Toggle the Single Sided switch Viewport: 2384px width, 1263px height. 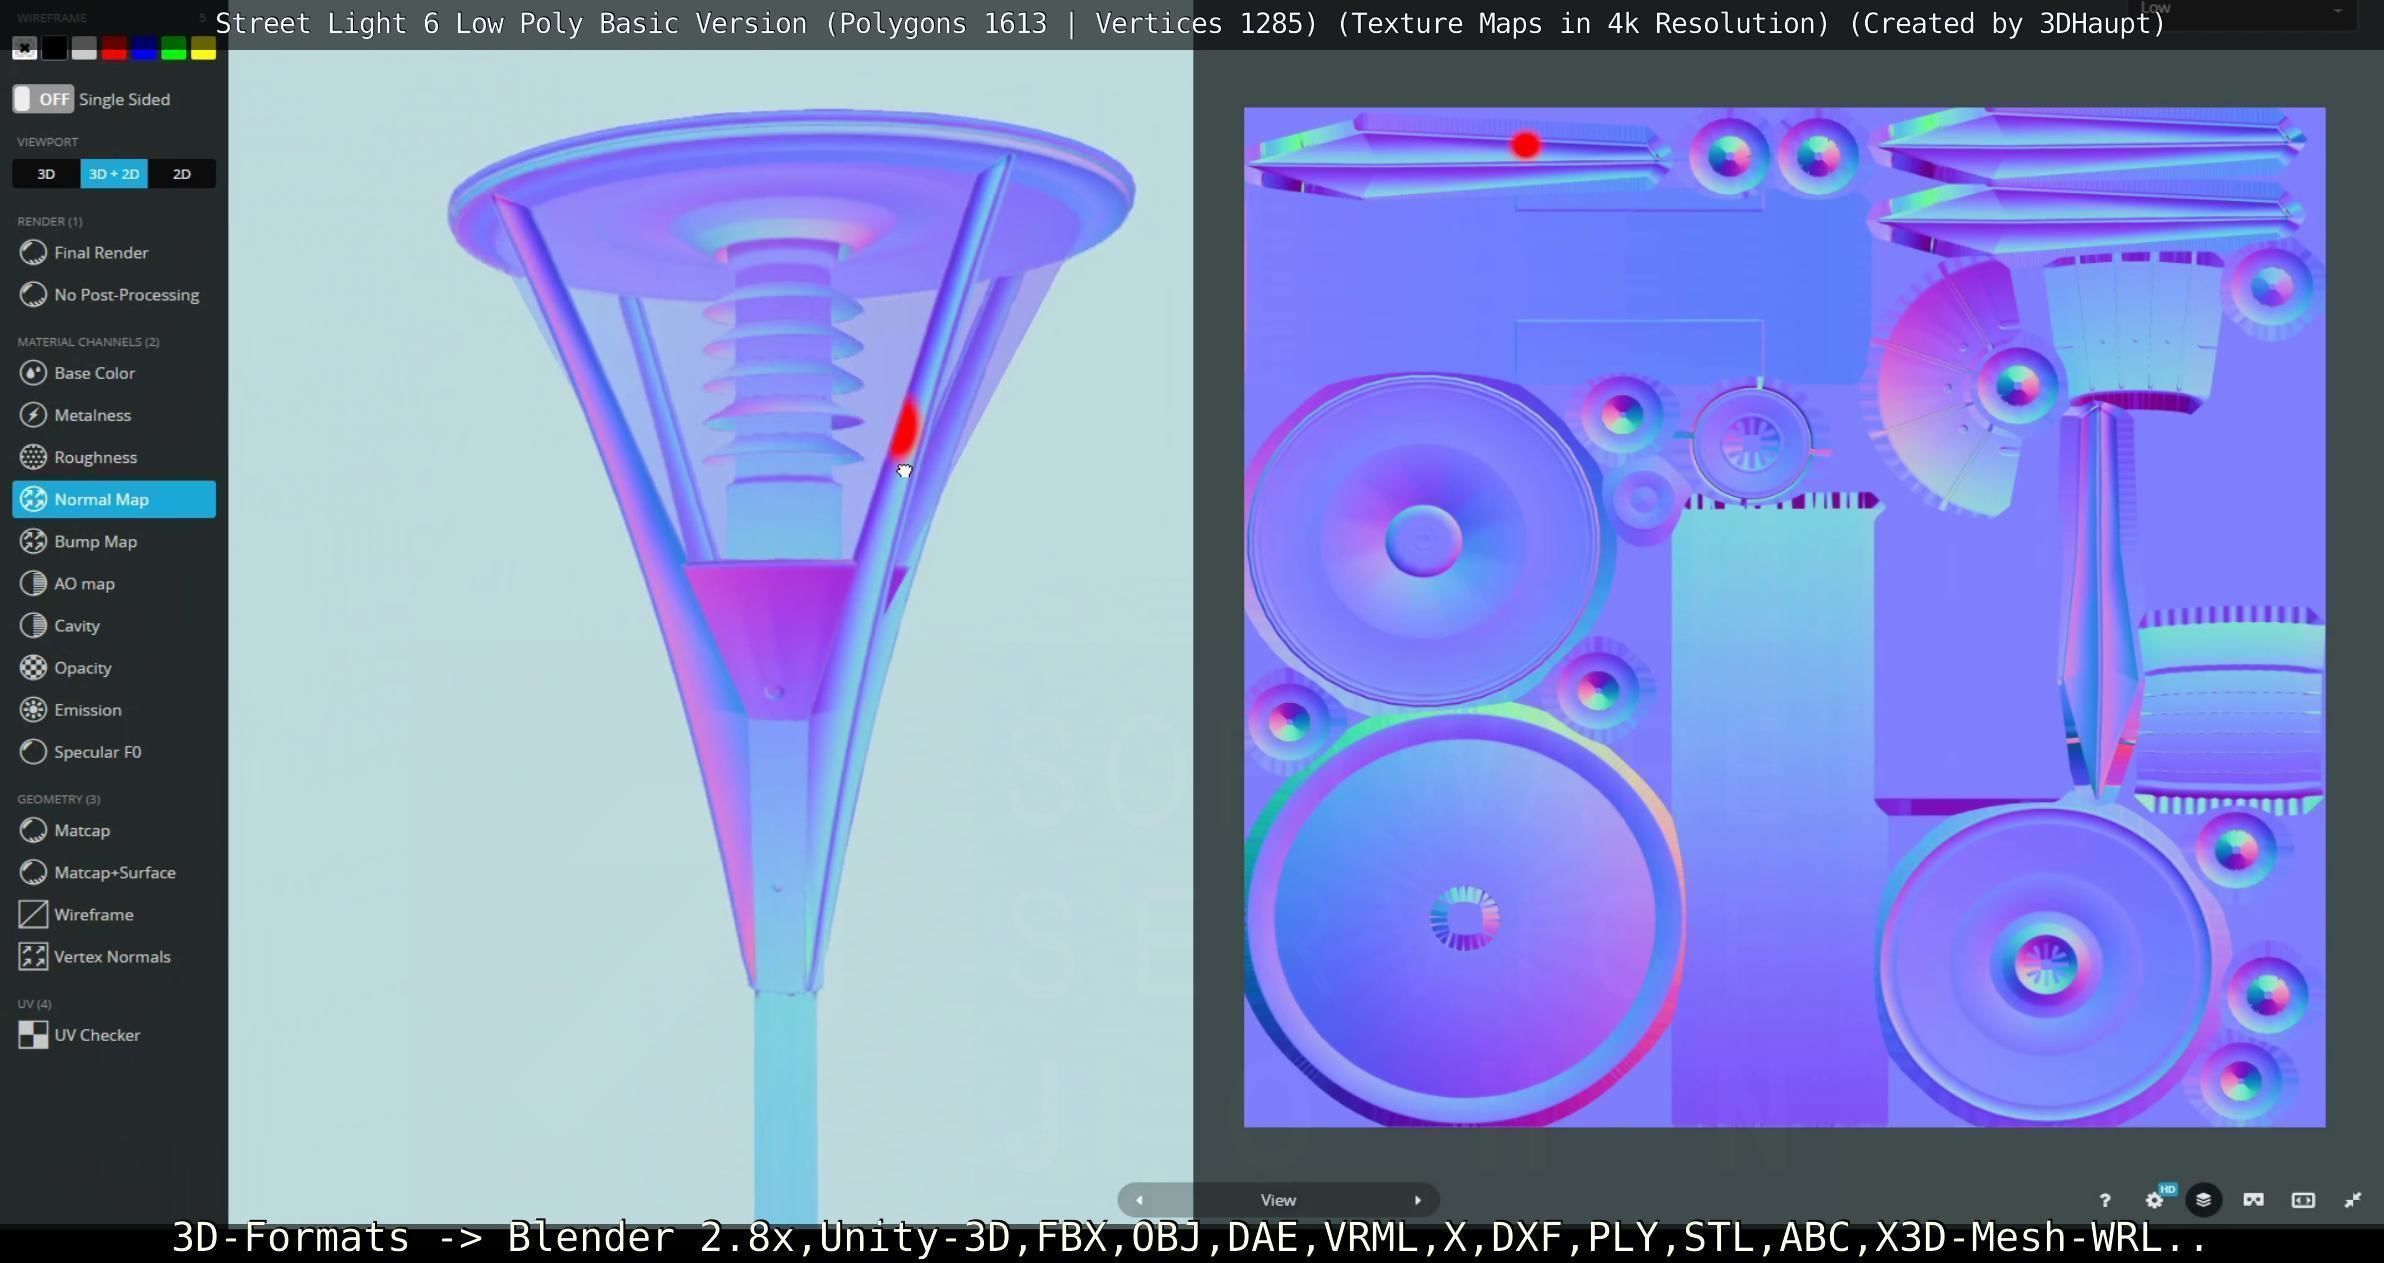pyautogui.click(x=43, y=99)
